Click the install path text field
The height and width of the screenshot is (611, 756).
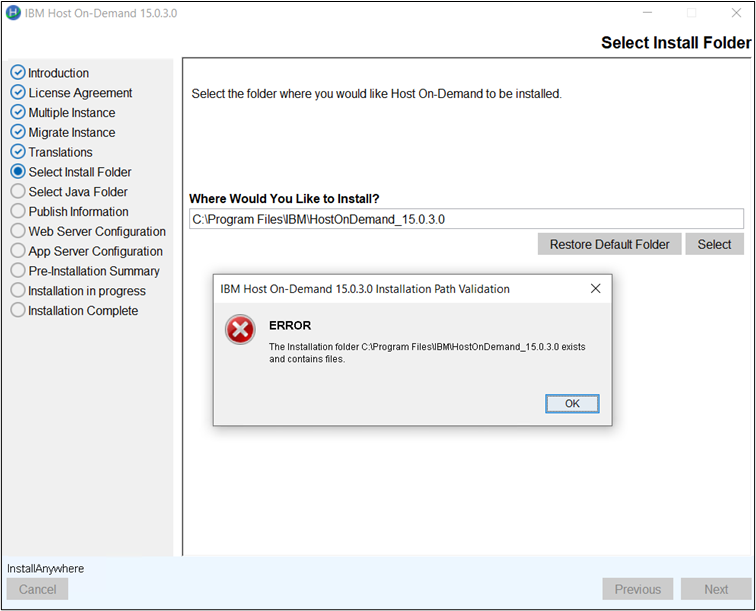pos(466,219)
